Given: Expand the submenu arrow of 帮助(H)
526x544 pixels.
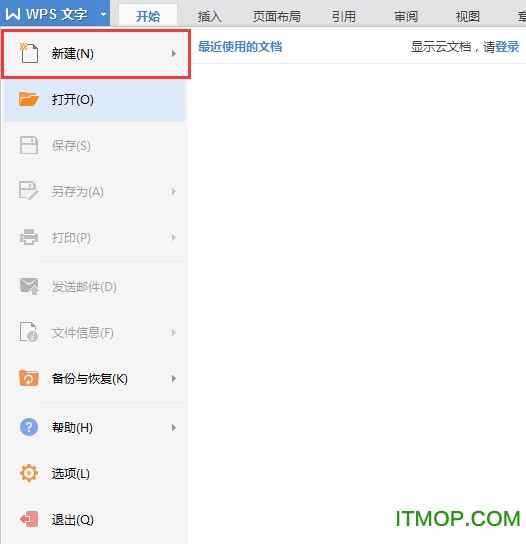Looking at the screenshot, I should tap(174, 427).
